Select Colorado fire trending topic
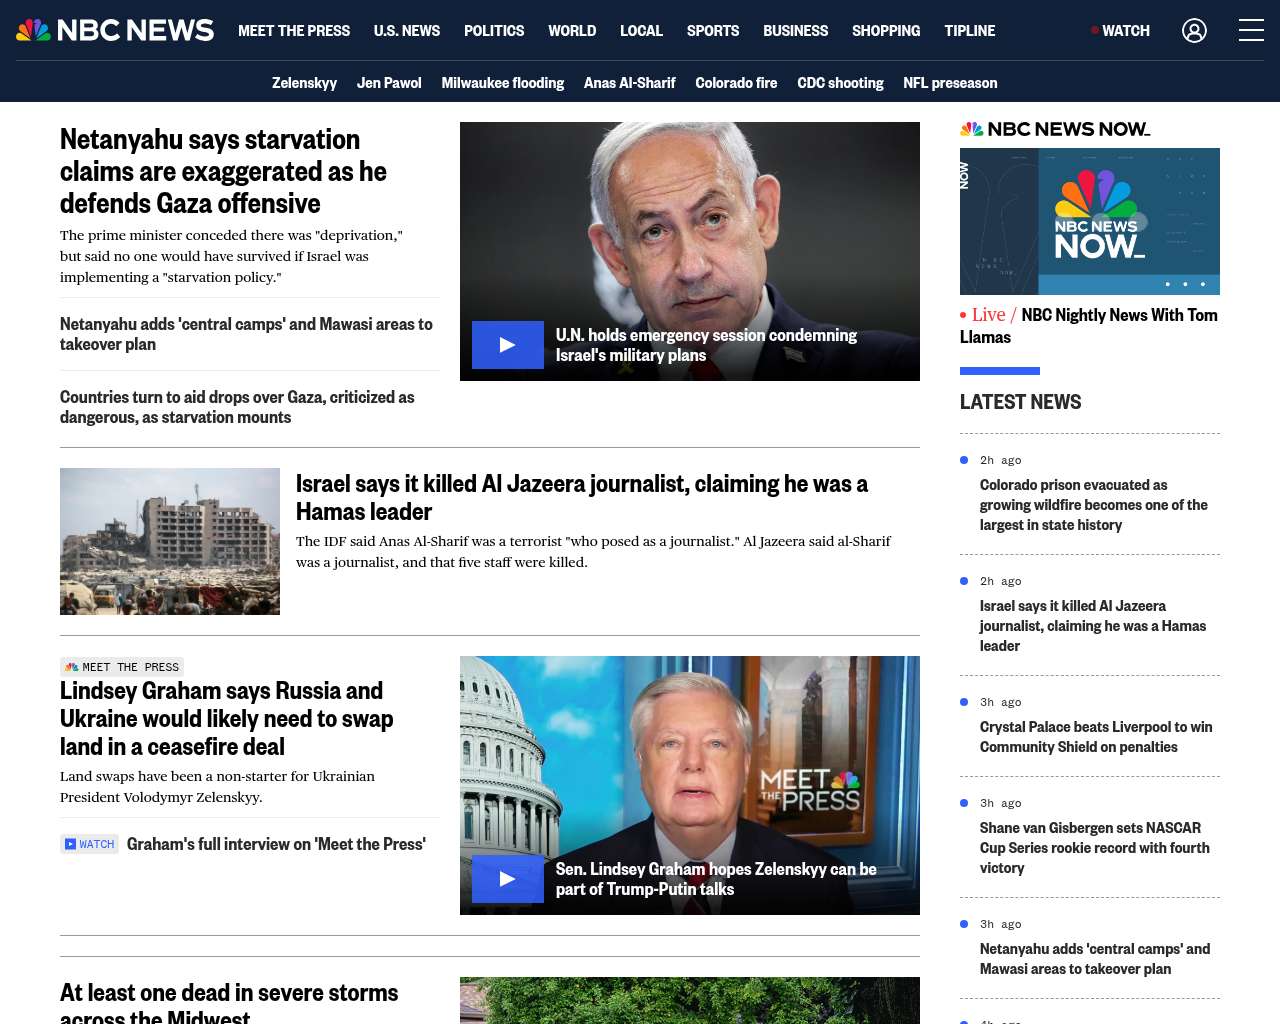The width and height of the screenshot is (1280, 1024). click(x=736, y=83)
